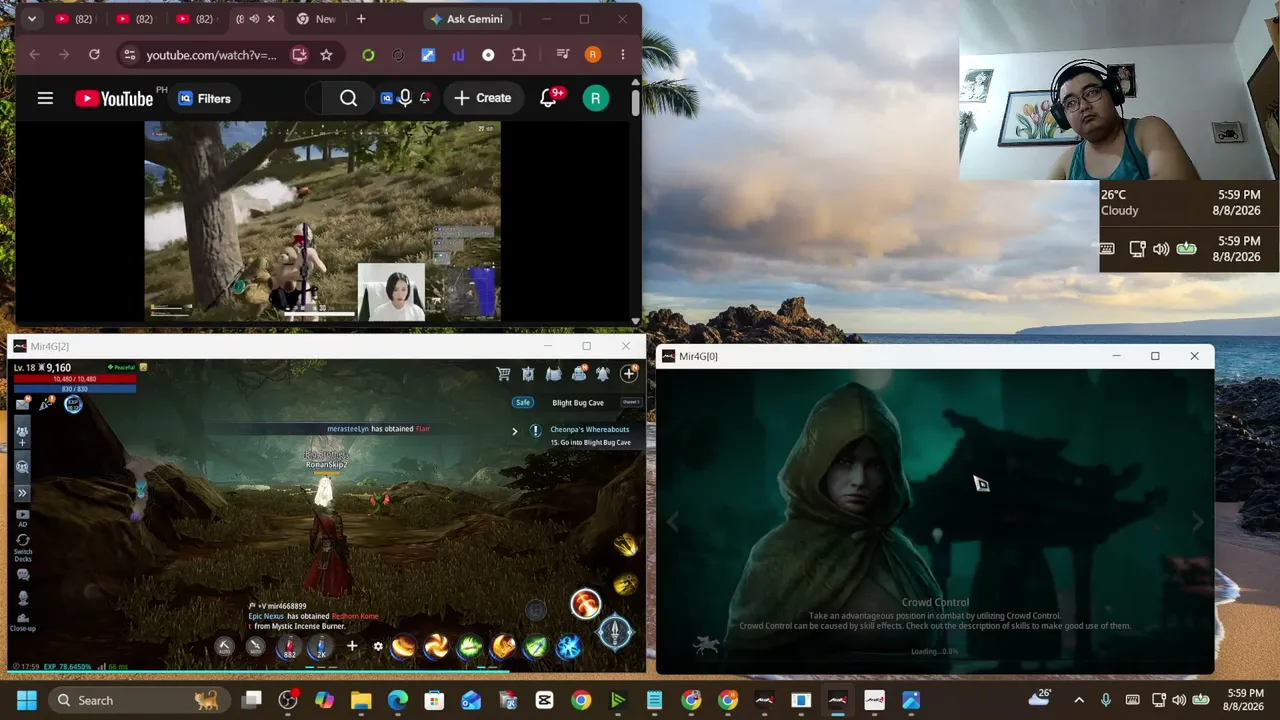Open the weather widget on the taskbar
The height and width of the screenshot is (720, 1280).
coord(1040,700)
